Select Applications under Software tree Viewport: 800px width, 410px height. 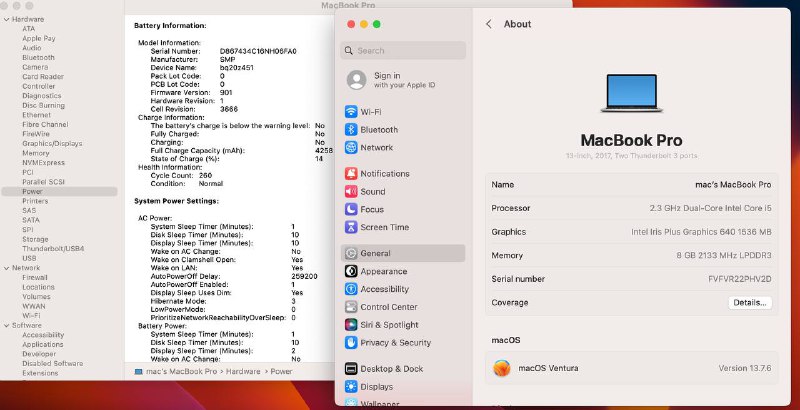tap(42, 345)
